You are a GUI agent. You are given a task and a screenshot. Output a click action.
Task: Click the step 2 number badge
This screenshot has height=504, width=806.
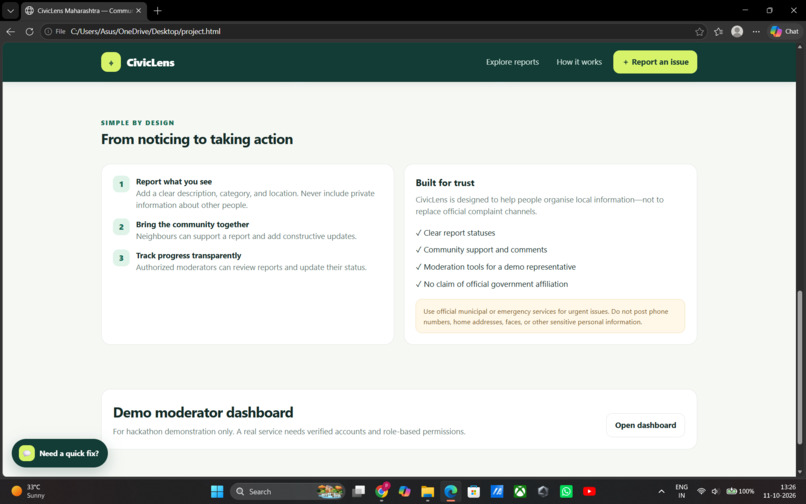(x=121, y=227)
